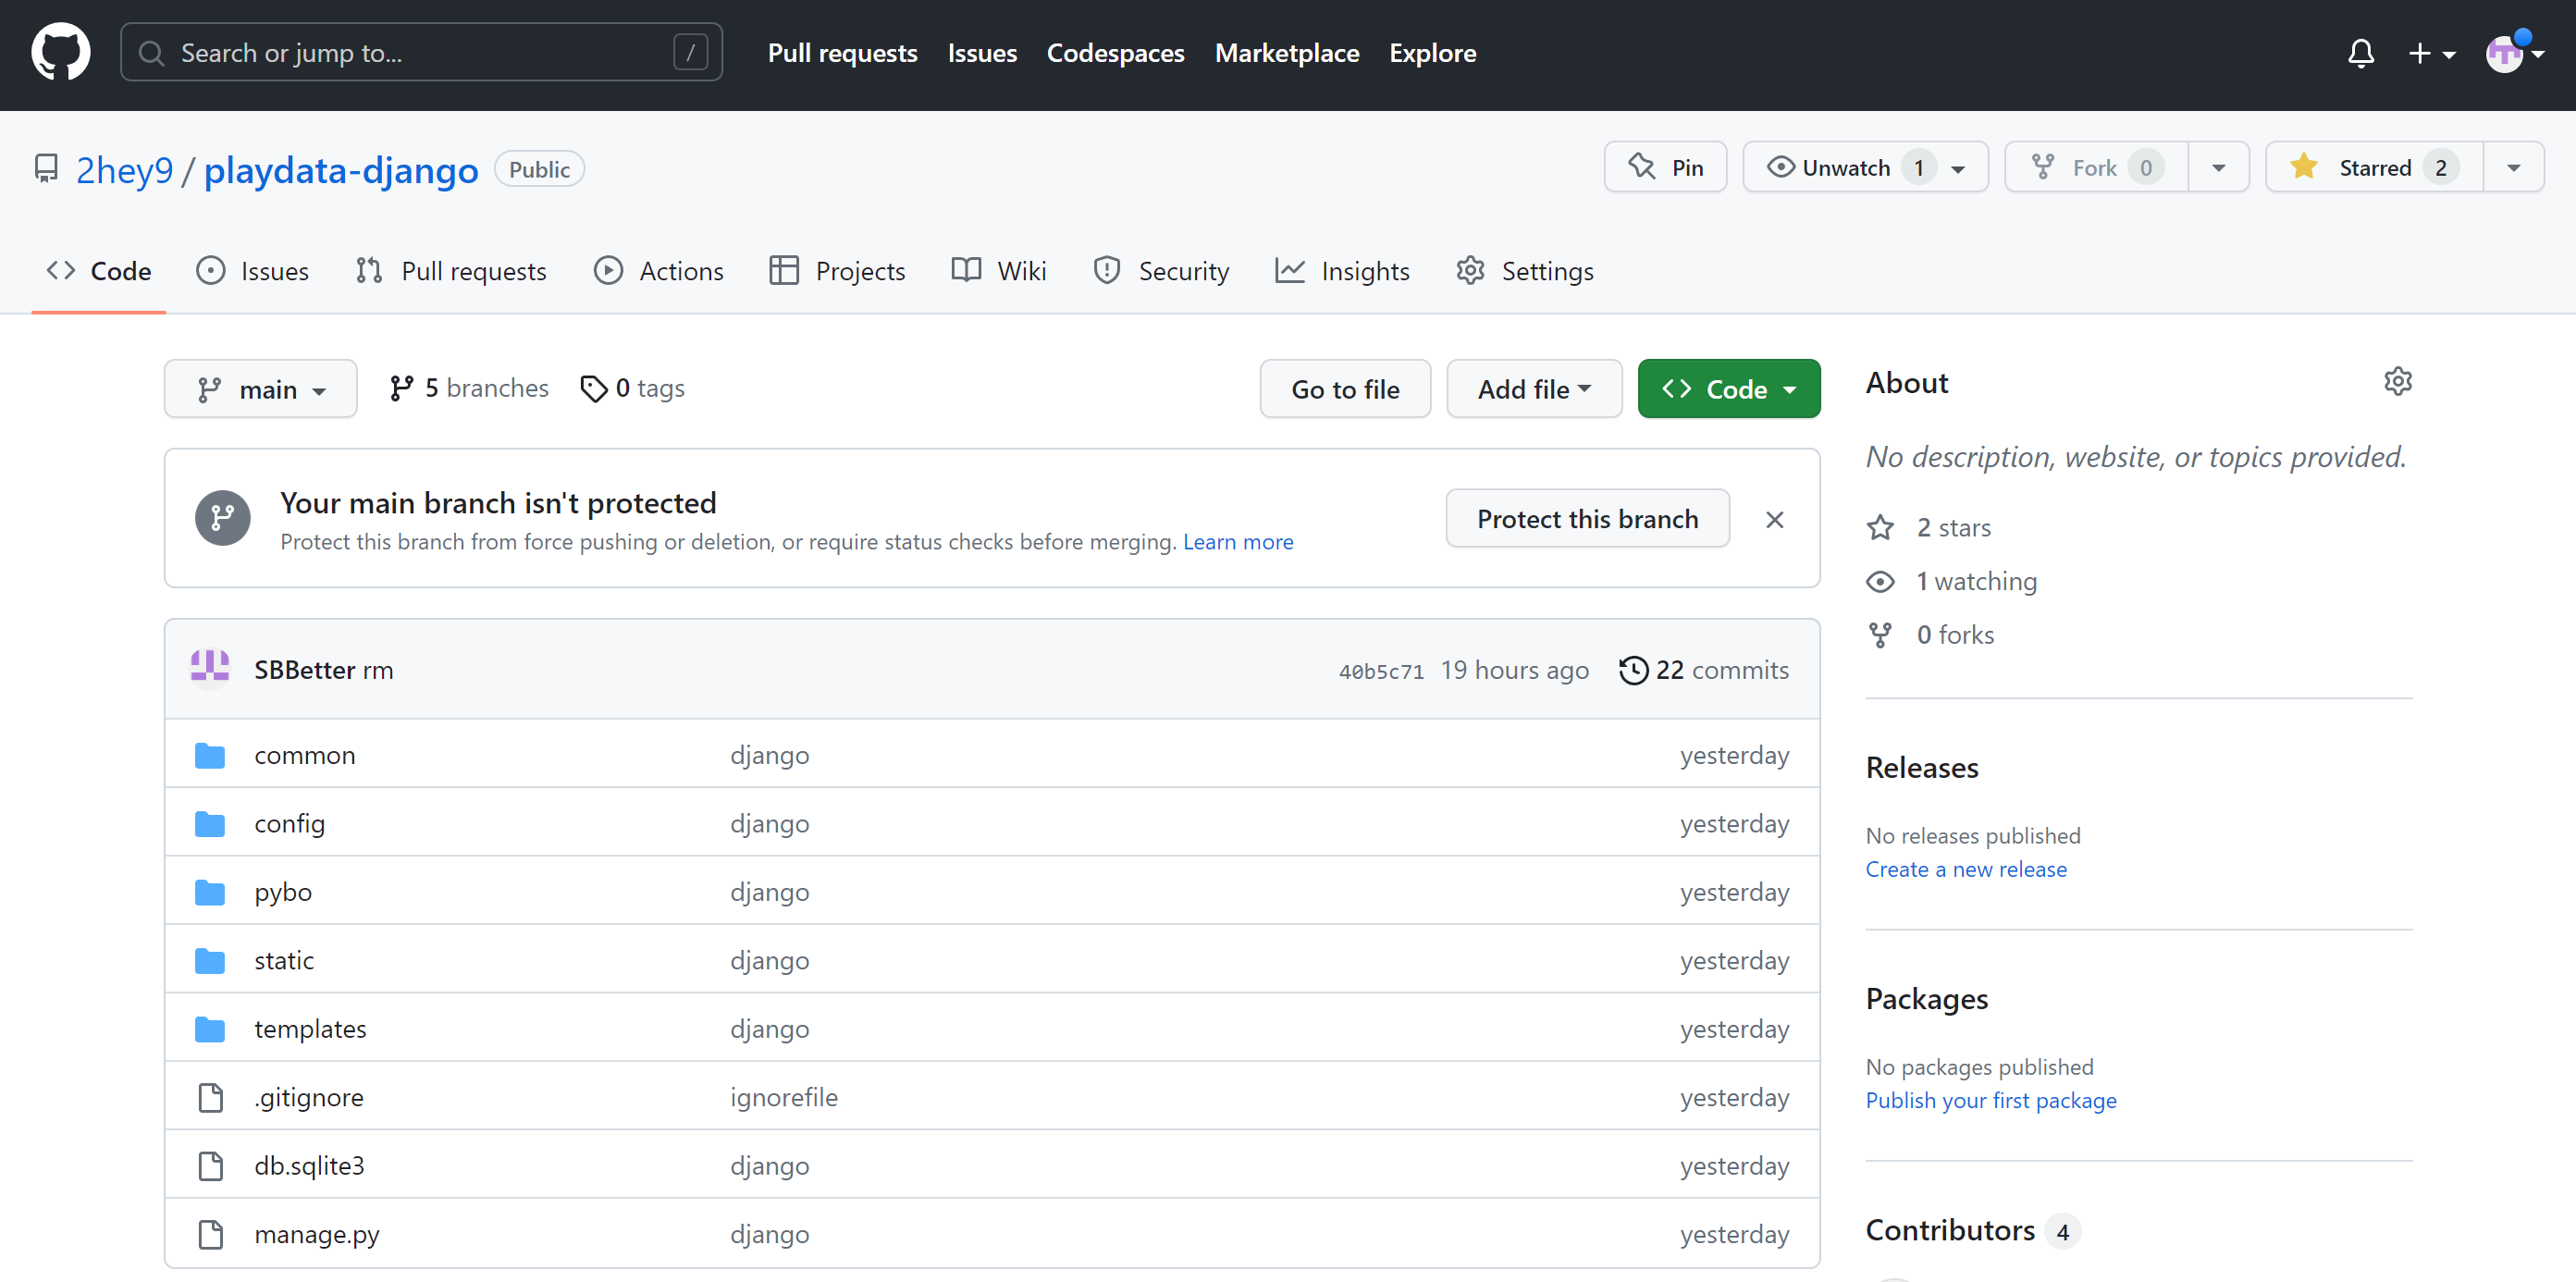Follow the Learn more link
This screenshot has width=2576, height=1282.
(x=1238, y=542)
